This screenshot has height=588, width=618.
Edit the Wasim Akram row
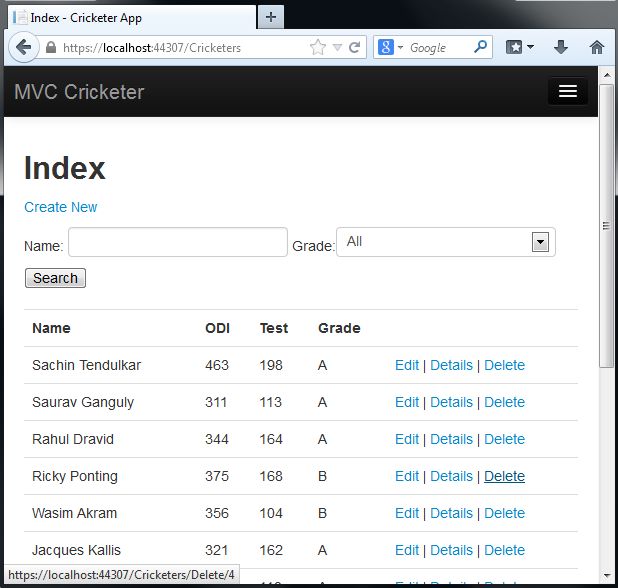[407, 514]
